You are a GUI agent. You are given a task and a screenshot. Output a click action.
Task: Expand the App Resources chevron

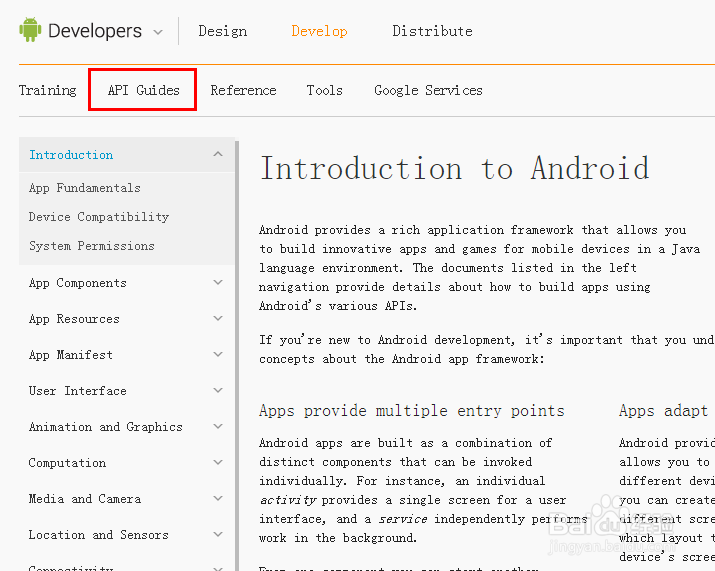tap(218, 318)
